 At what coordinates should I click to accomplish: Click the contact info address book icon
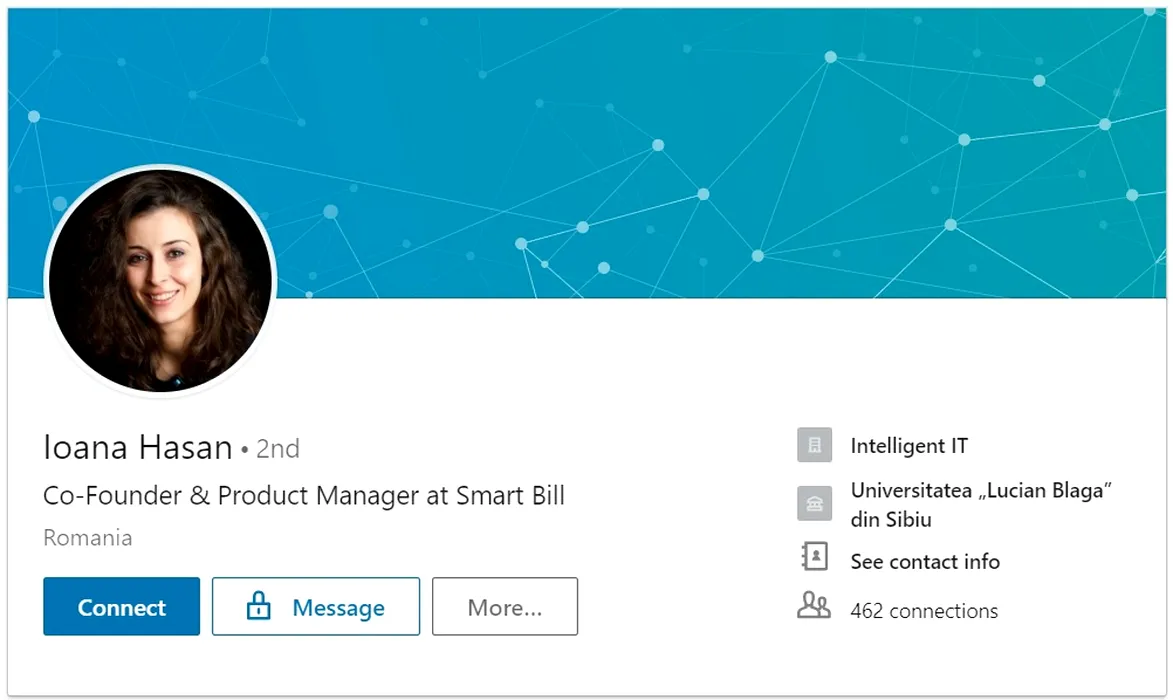tap(814, 557)
